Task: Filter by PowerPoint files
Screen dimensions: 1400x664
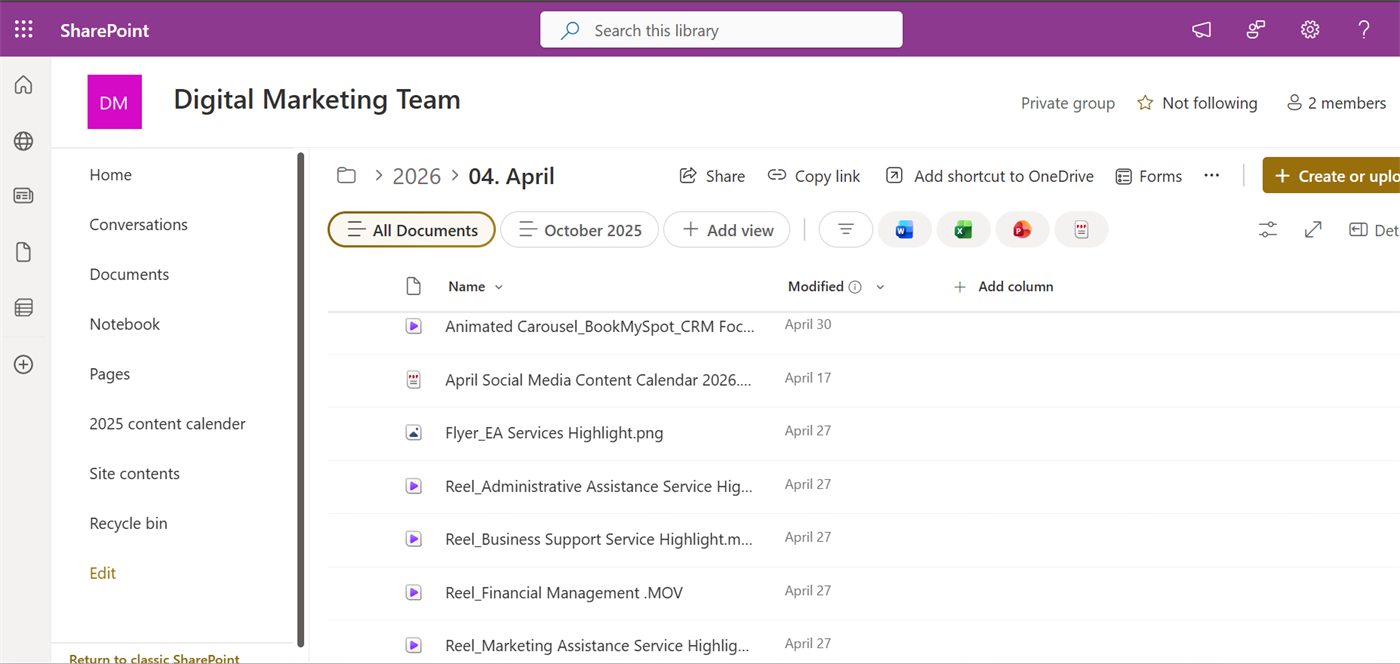Action: pyautogui.click(x=1022, y=230)
